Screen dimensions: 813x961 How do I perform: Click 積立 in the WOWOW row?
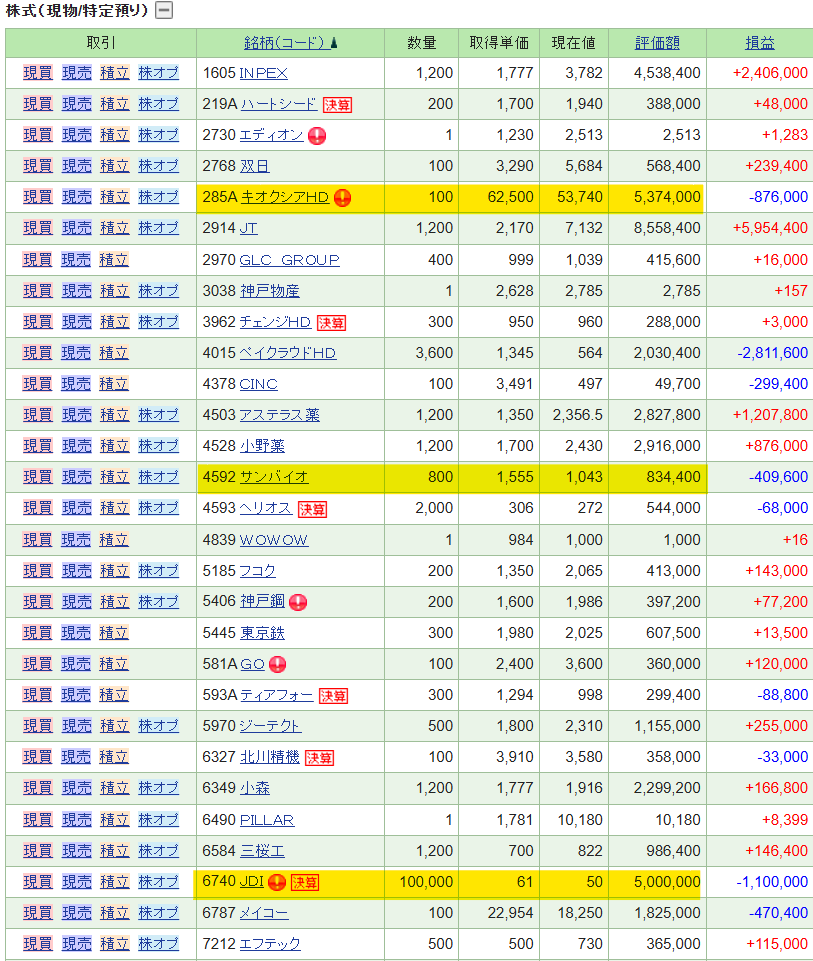point(114,540)
